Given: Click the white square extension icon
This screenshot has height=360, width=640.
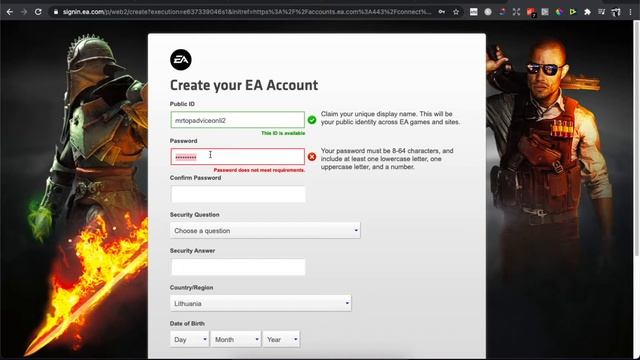Looking at the screenshot, I should coord(473,12).
